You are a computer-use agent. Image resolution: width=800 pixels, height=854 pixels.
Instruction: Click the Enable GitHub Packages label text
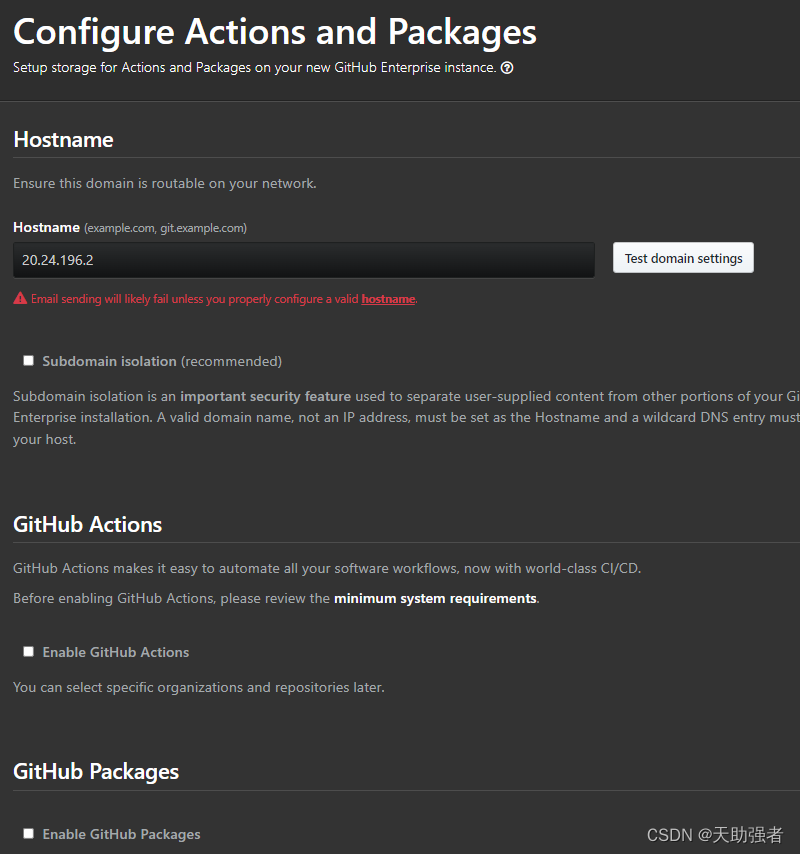coord(121,834)
